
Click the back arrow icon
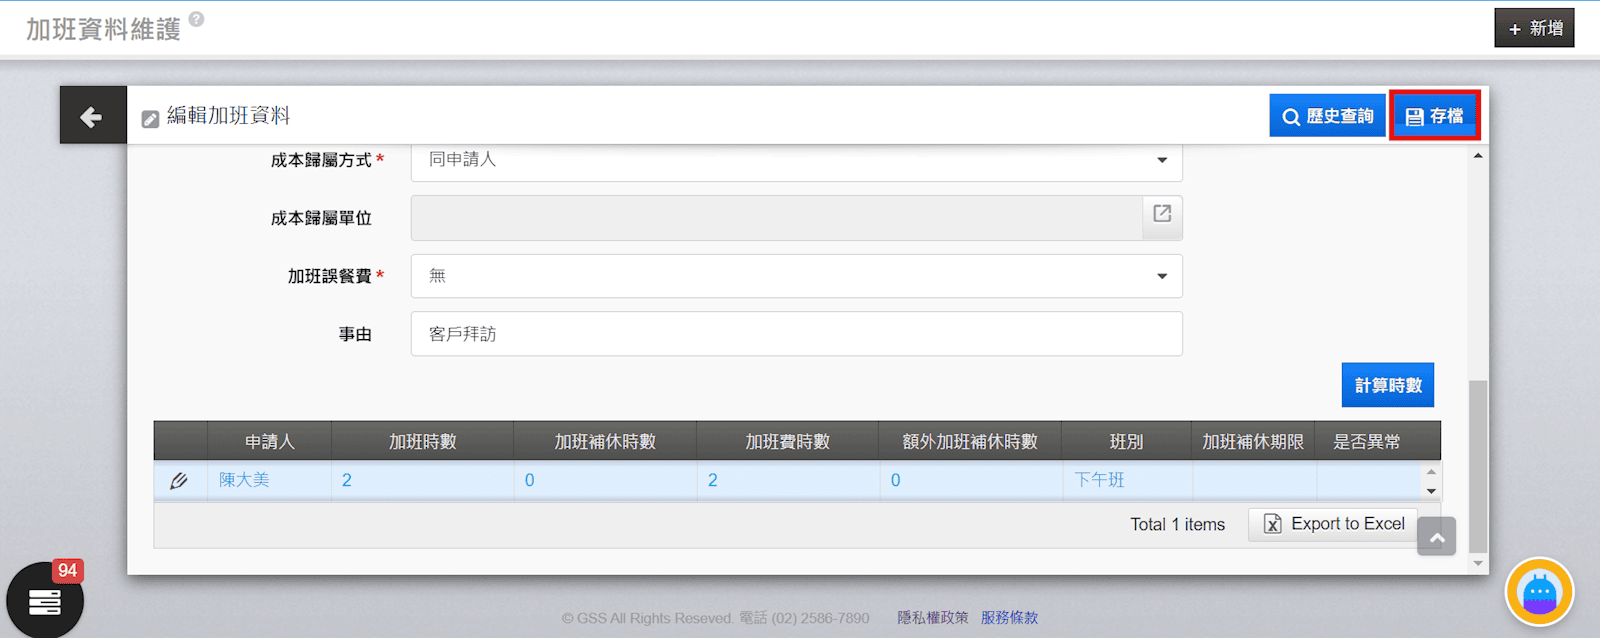(x=92, y=116)
